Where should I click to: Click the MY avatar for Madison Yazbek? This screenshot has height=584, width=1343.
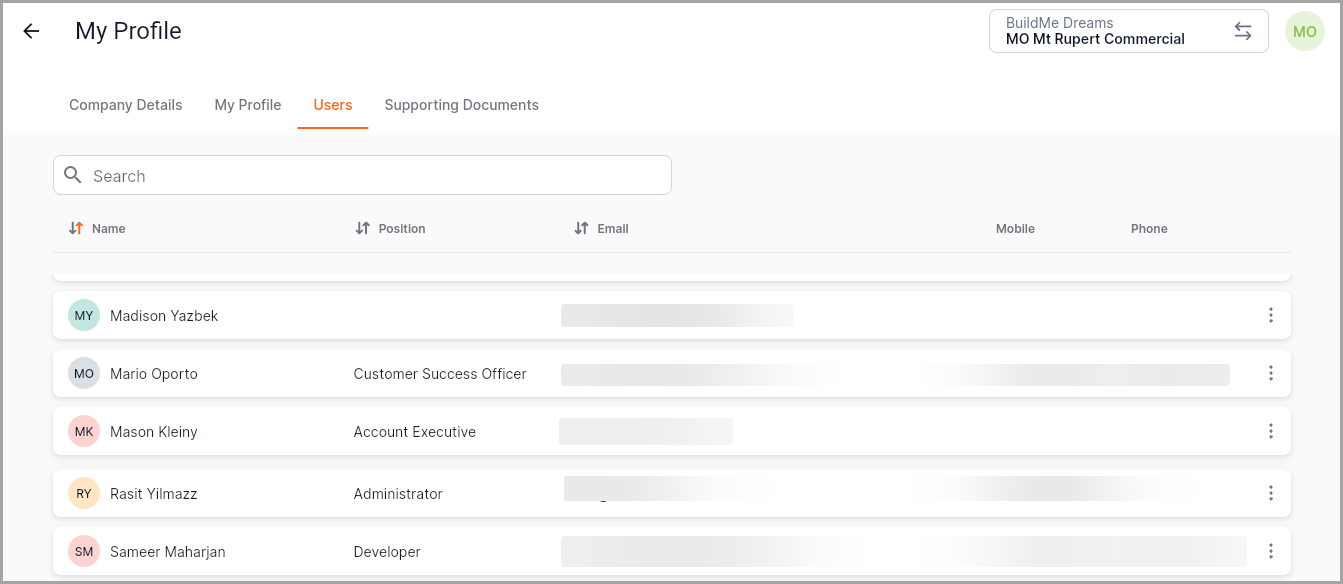pos(84,316)
